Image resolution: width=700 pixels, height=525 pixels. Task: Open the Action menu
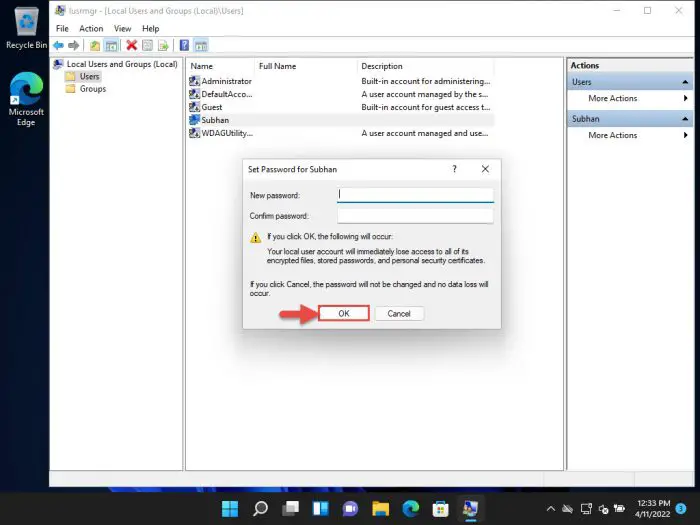click(91, 29)
